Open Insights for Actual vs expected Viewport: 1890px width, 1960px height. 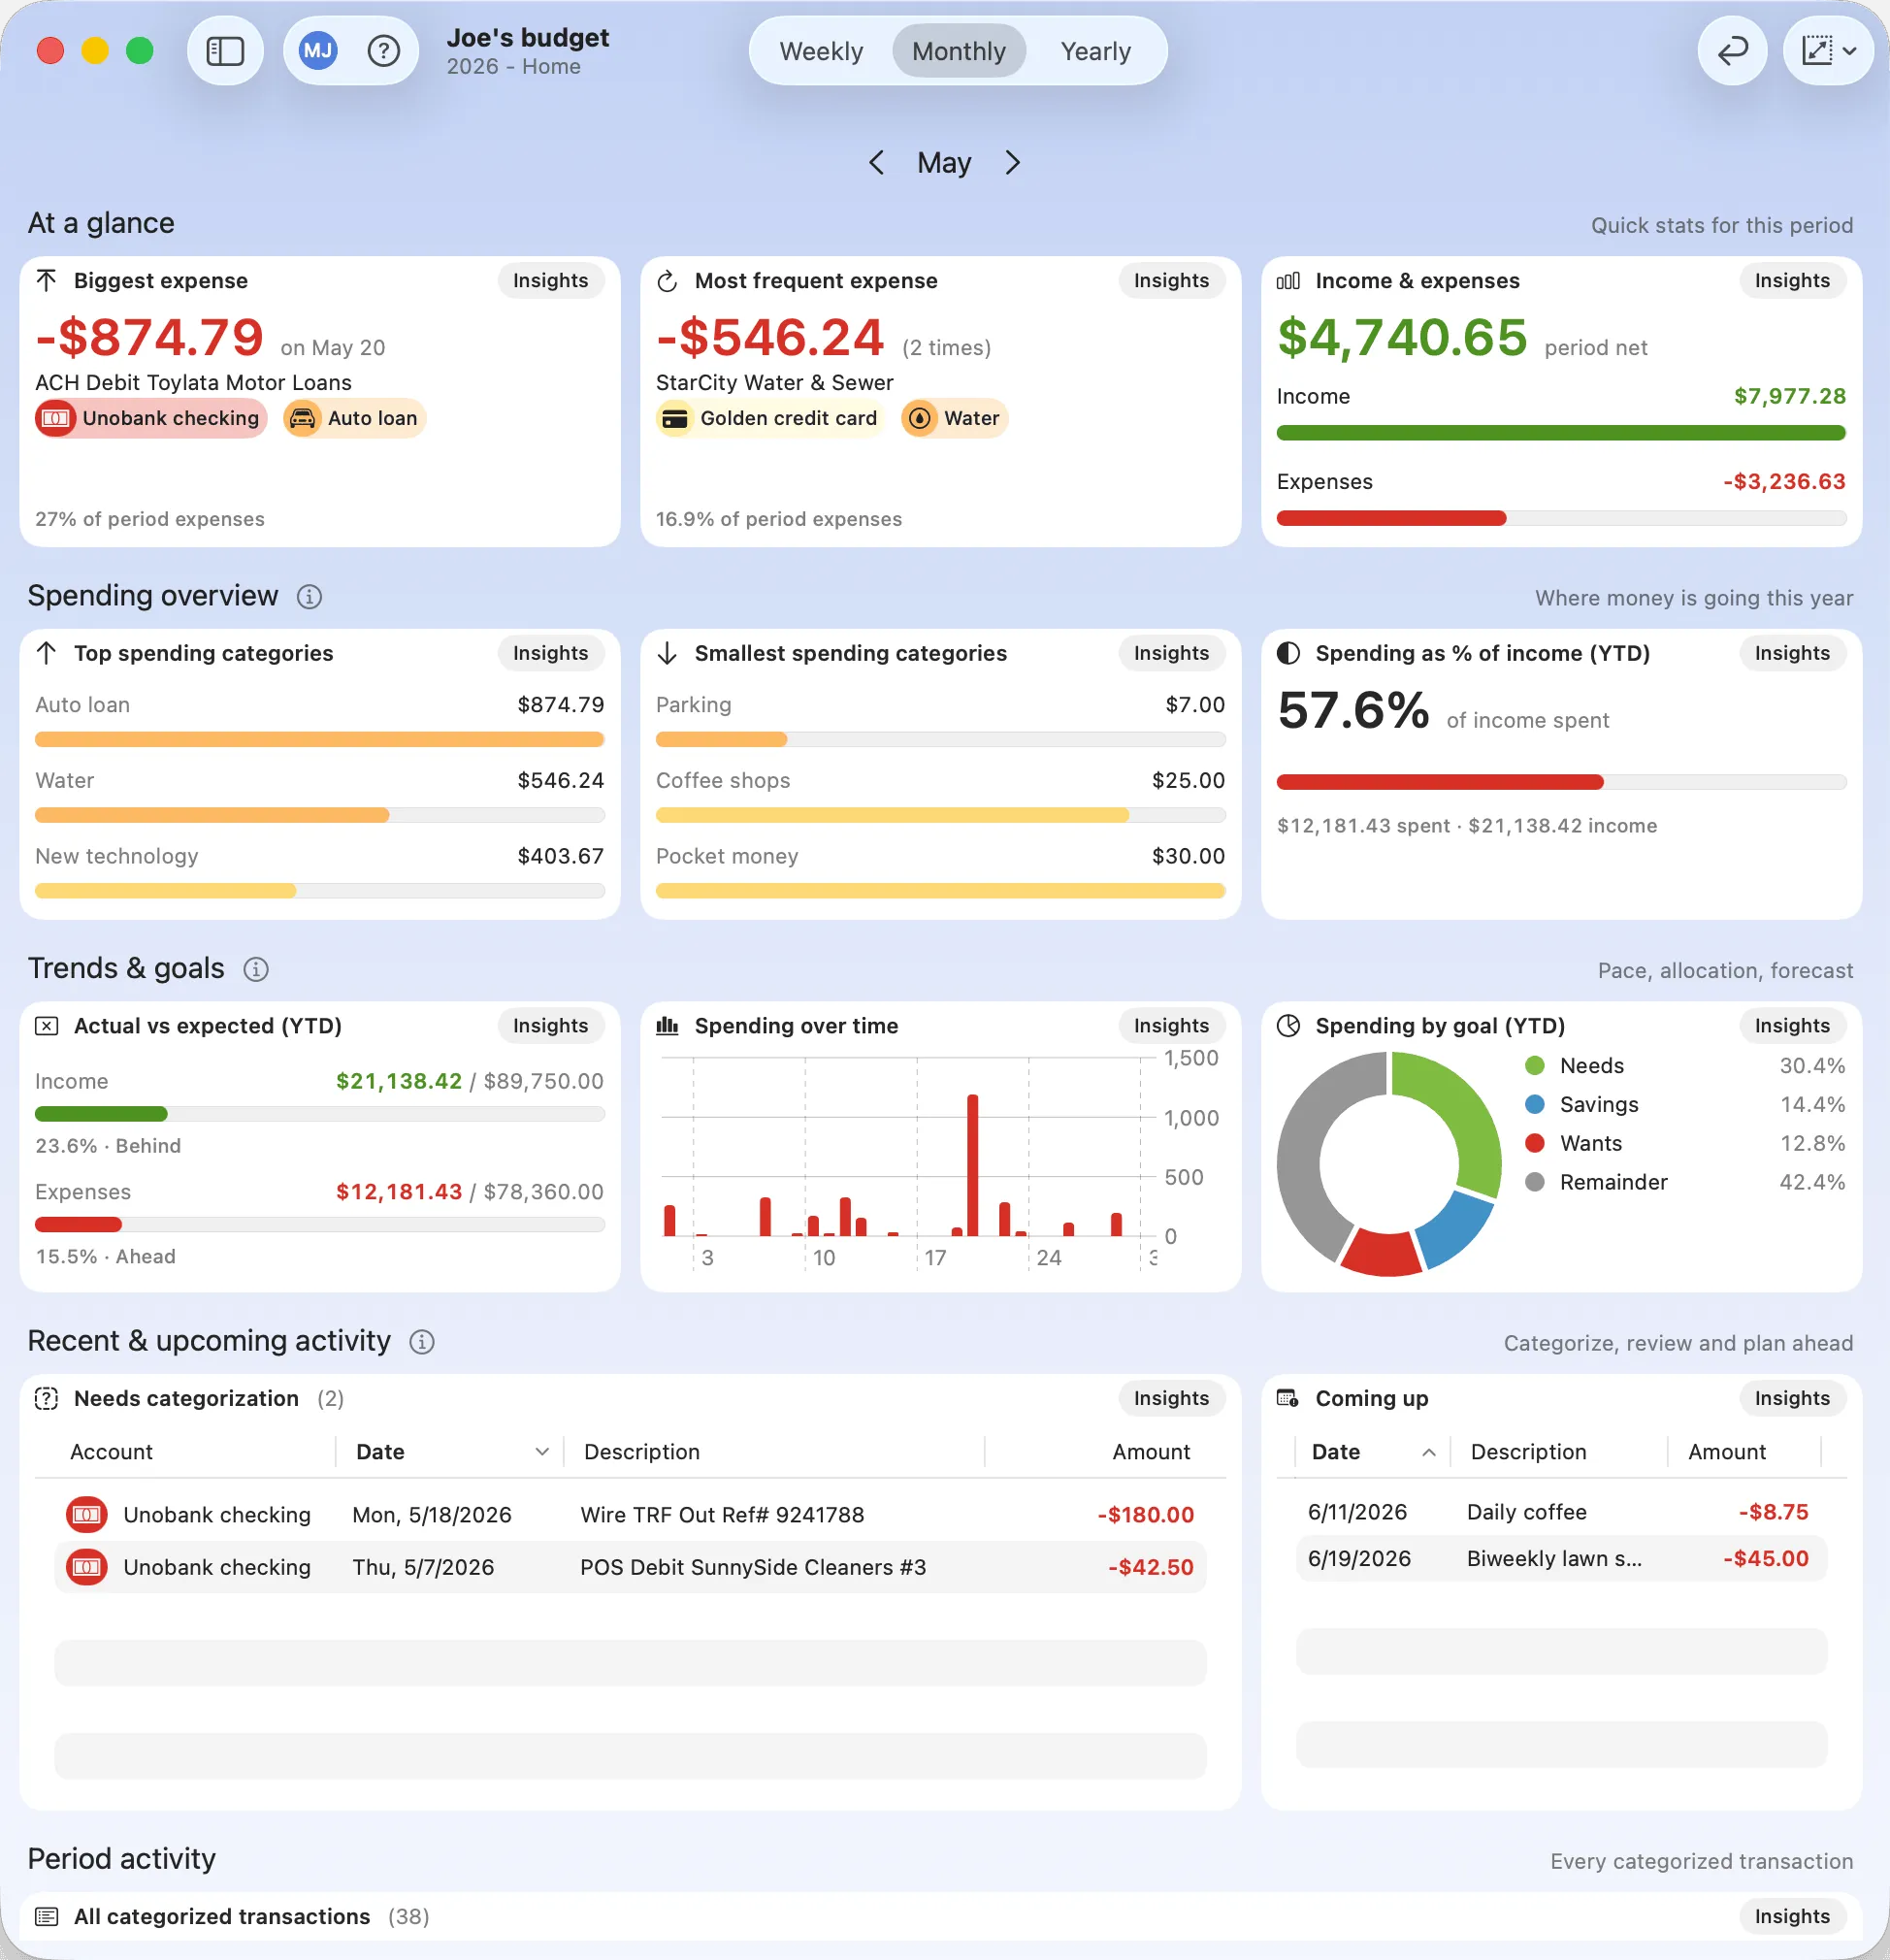click(550, 1026)
